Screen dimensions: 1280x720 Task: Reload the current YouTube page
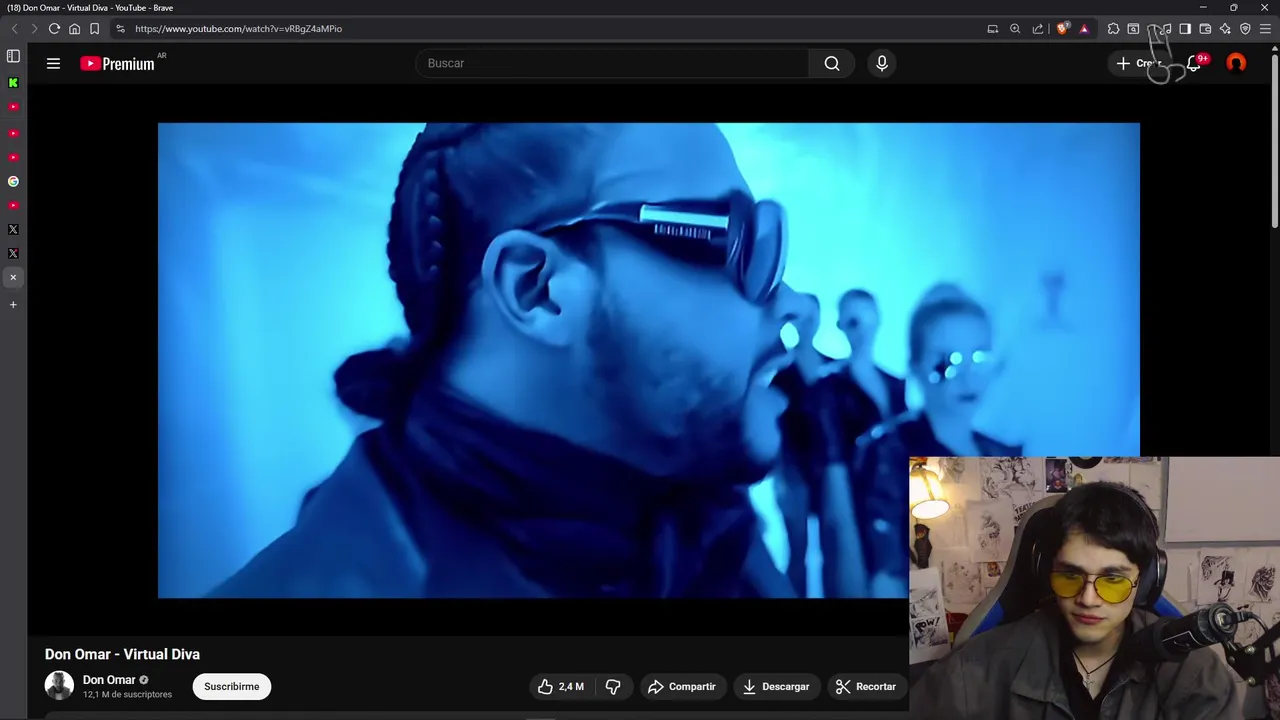[x=54, y=29]
